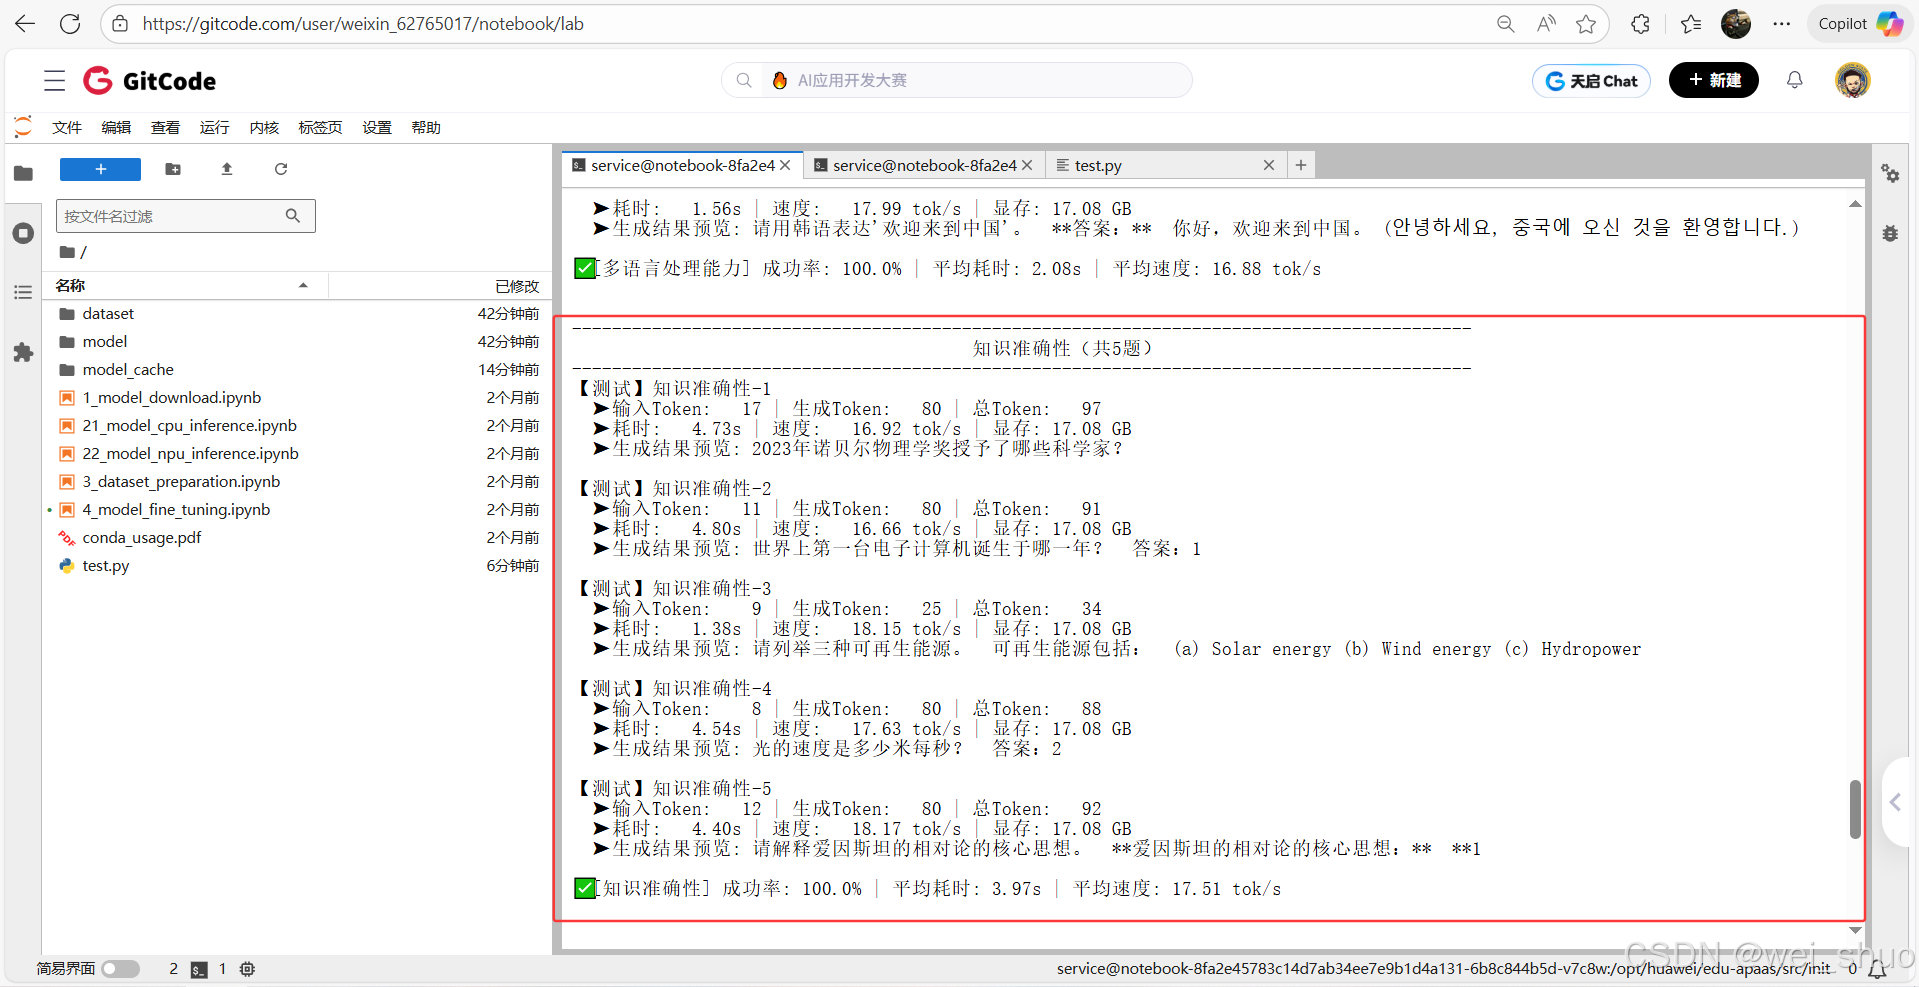Click the 新建 button
The image size is (1919, 987).
click(x=1714, y=80)
